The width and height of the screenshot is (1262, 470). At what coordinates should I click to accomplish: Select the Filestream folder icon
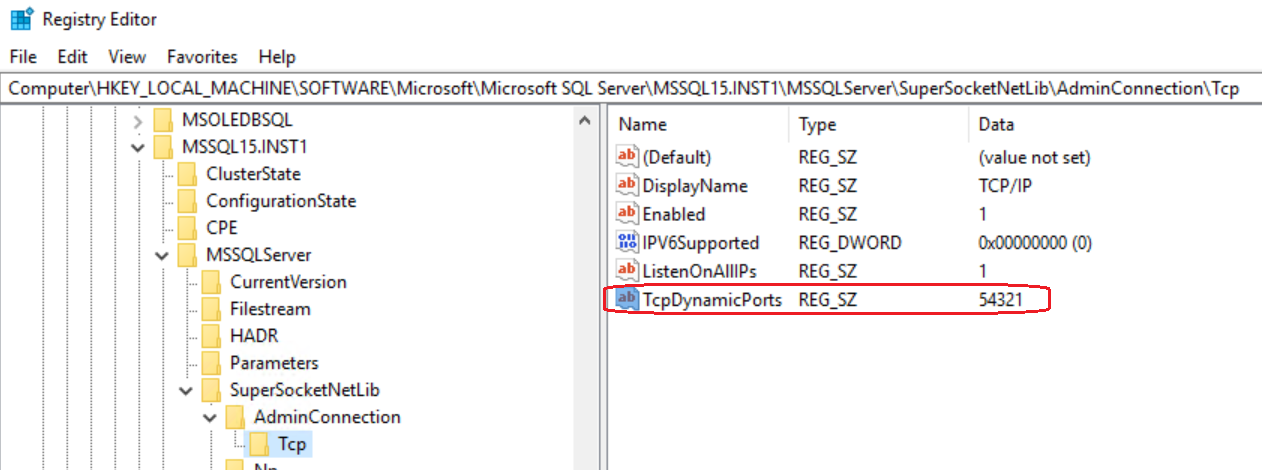pyautogui.click(x=212, y=309)
